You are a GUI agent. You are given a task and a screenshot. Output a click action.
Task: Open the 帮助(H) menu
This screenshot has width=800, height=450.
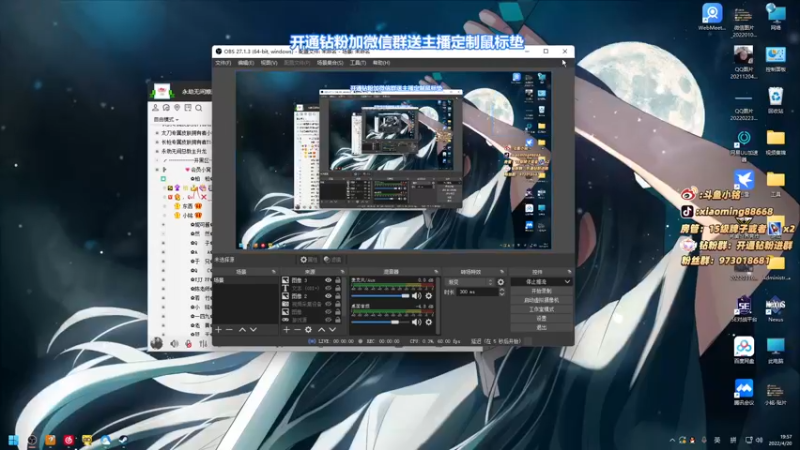click(381, 63)
